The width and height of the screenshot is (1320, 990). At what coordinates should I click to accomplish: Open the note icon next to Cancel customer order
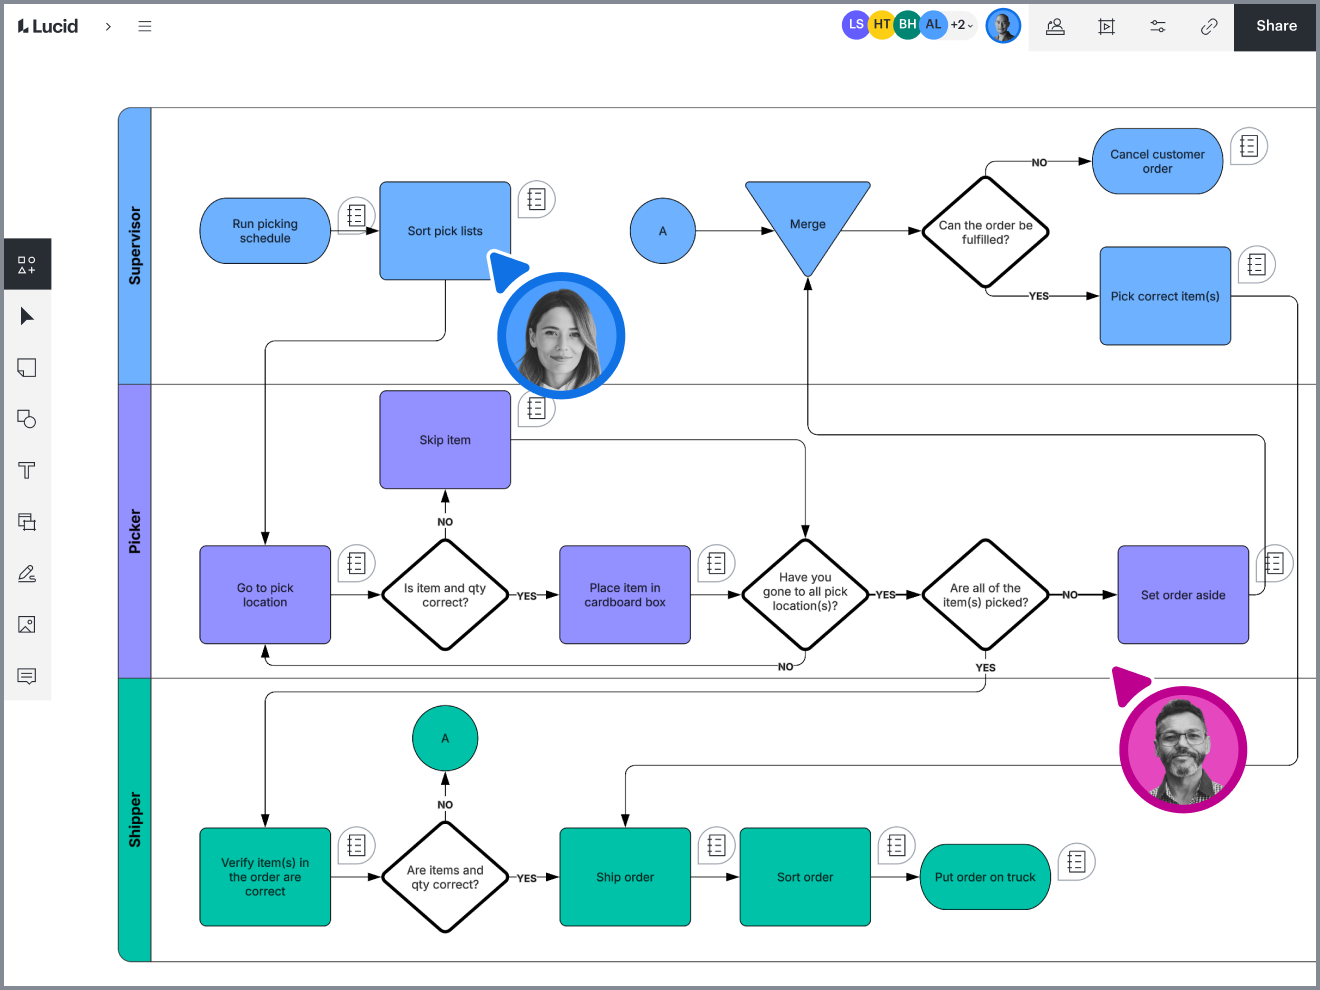tap(1249, 146)
